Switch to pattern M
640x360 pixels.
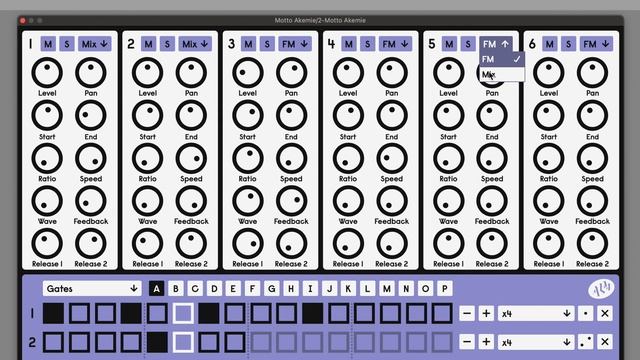tap(387, 289)
